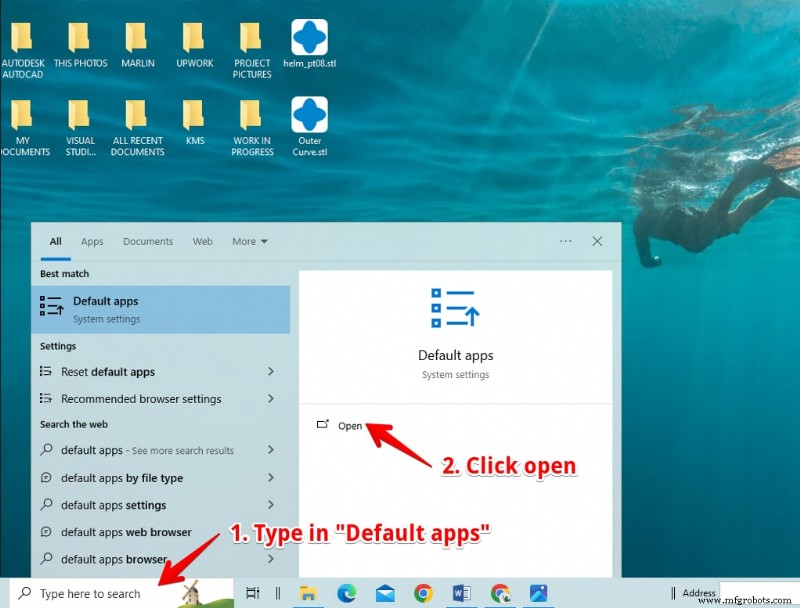Expand the More filter dropdown

[250, 241]
